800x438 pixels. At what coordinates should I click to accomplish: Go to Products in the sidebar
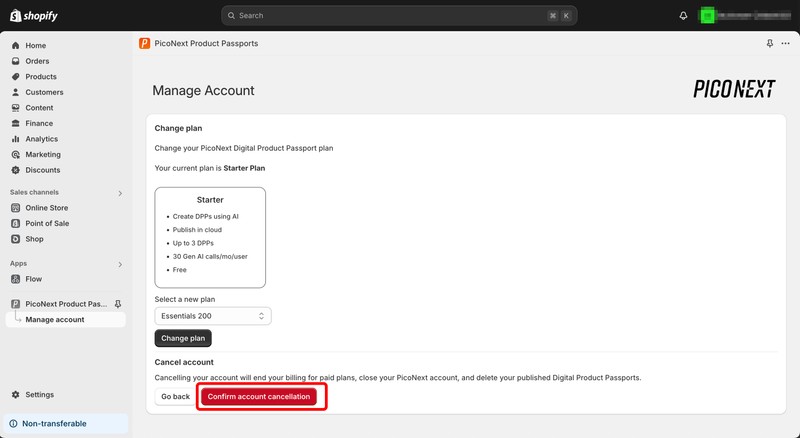(x=41, y=77)
